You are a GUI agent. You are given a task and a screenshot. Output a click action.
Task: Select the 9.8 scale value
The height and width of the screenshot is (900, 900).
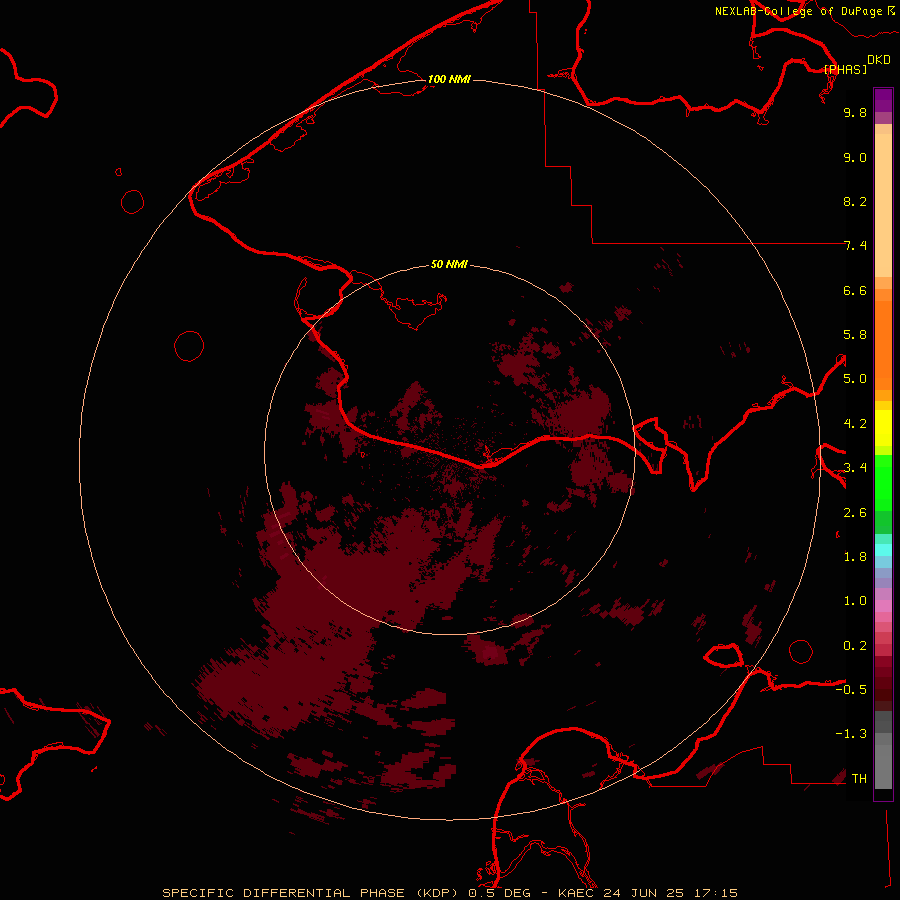855,112
